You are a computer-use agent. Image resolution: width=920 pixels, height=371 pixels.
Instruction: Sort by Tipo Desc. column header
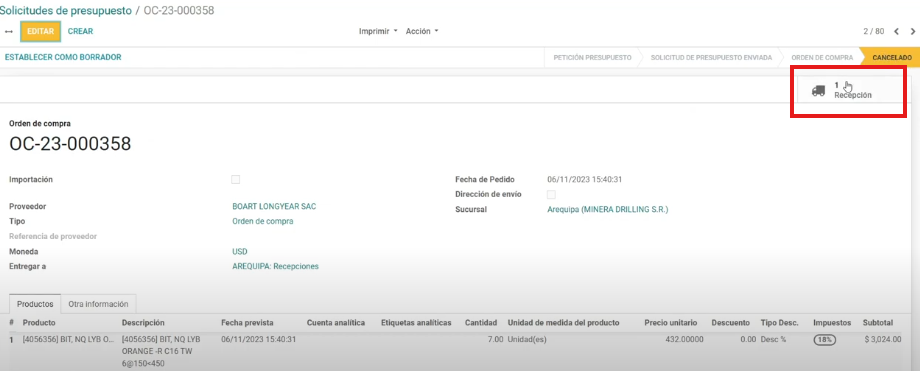[779, 323]
